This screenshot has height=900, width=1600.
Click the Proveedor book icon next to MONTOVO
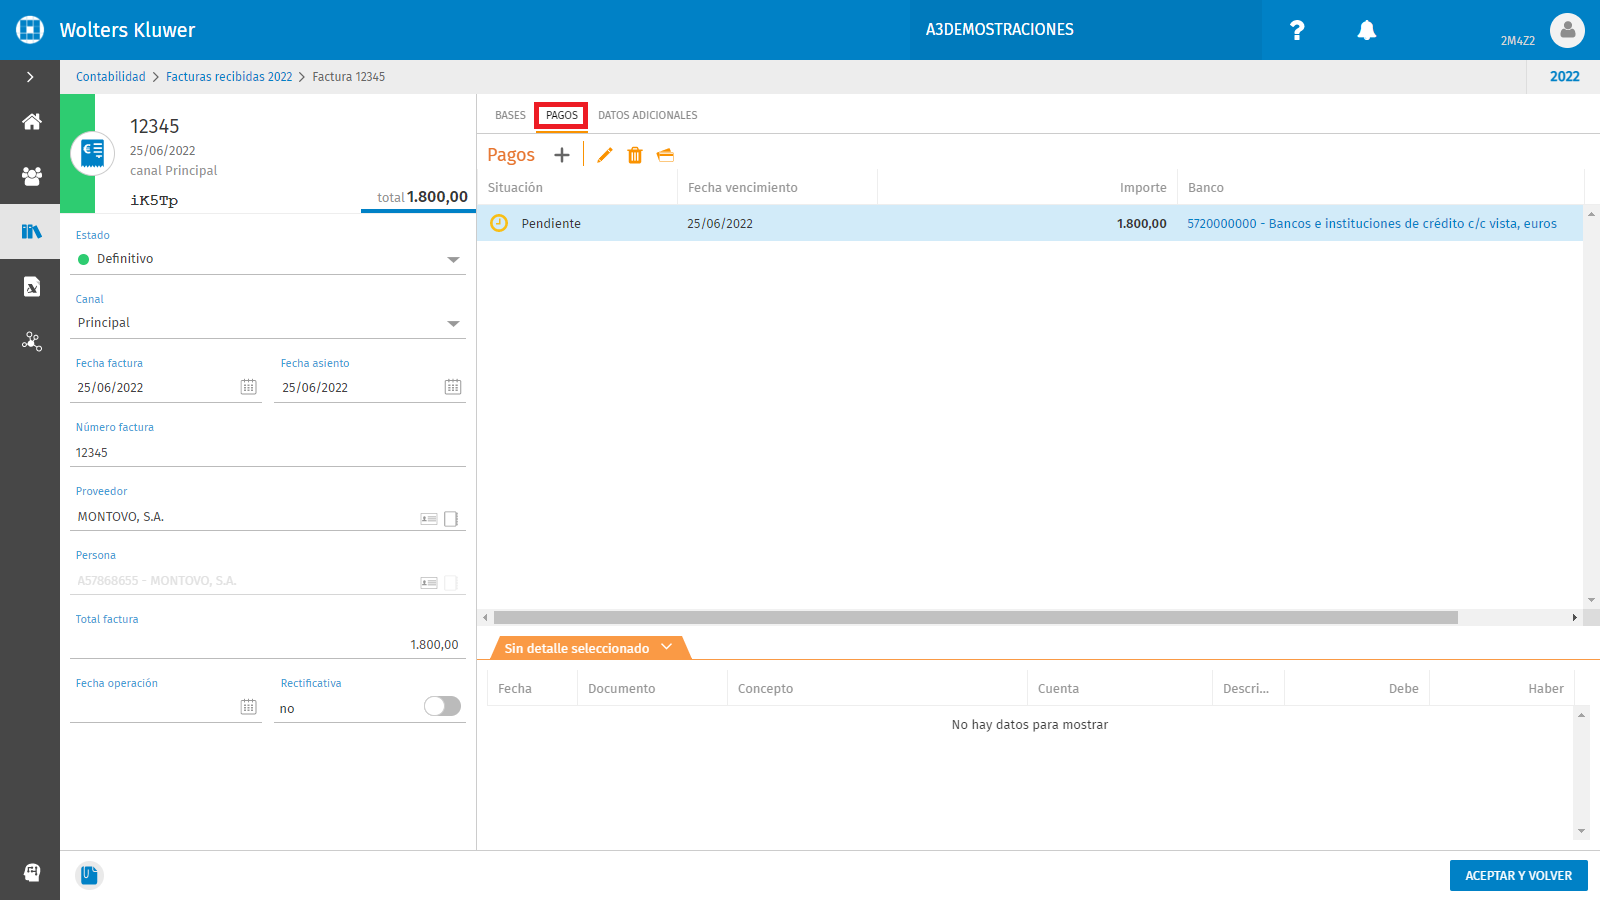[451, 518]
